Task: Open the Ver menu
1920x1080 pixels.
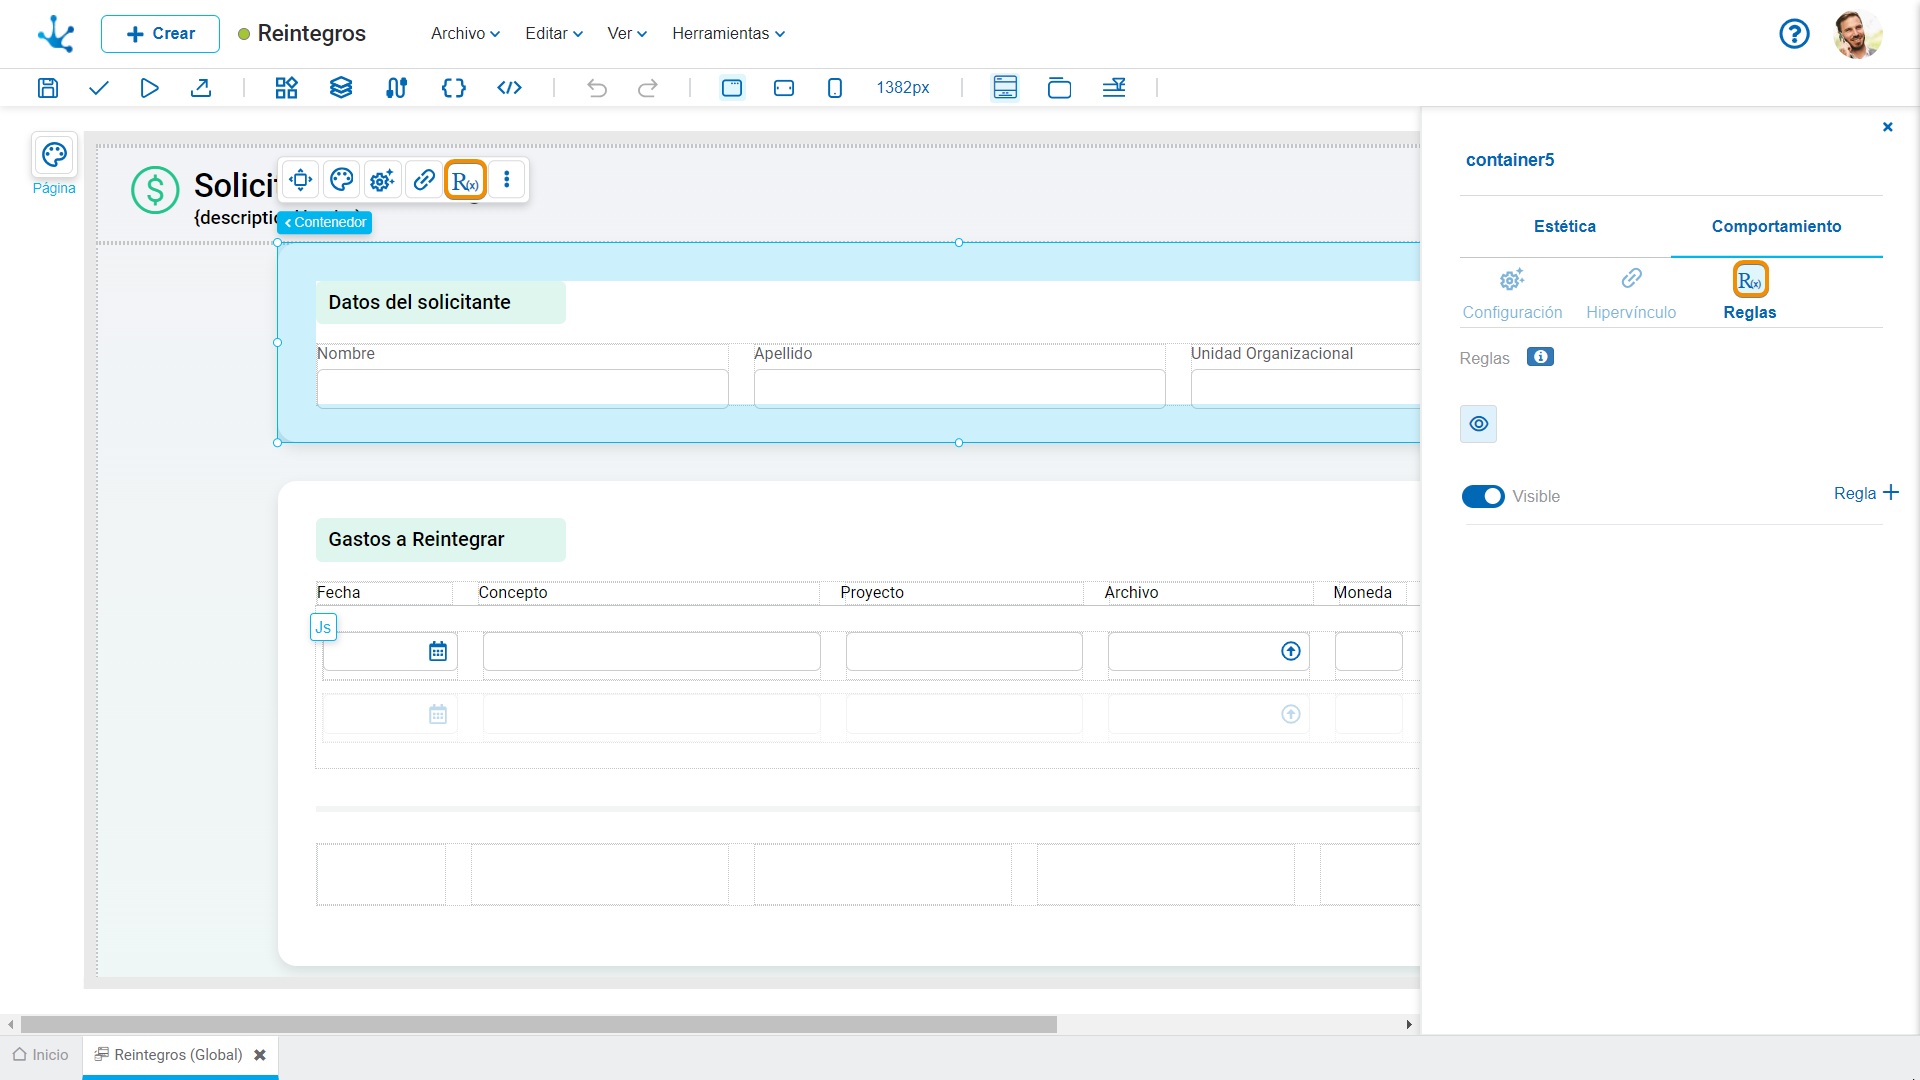Action: (x=627, y=34)
